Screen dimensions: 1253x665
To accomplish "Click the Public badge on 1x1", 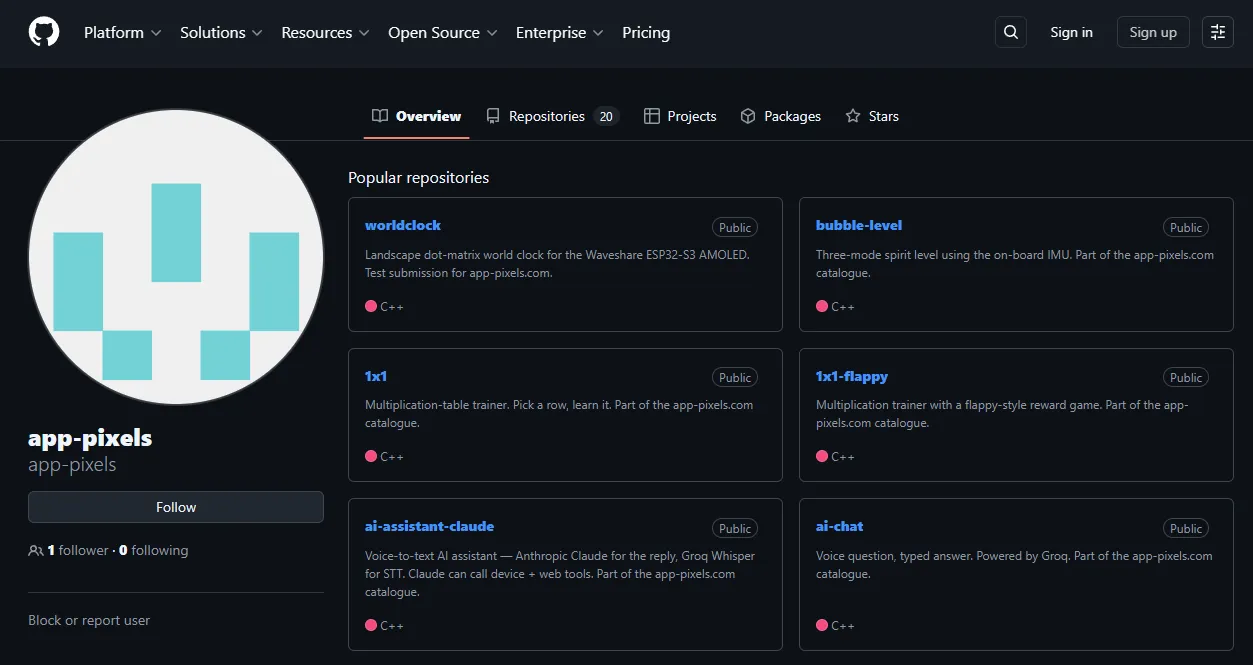I will (735, 377).
